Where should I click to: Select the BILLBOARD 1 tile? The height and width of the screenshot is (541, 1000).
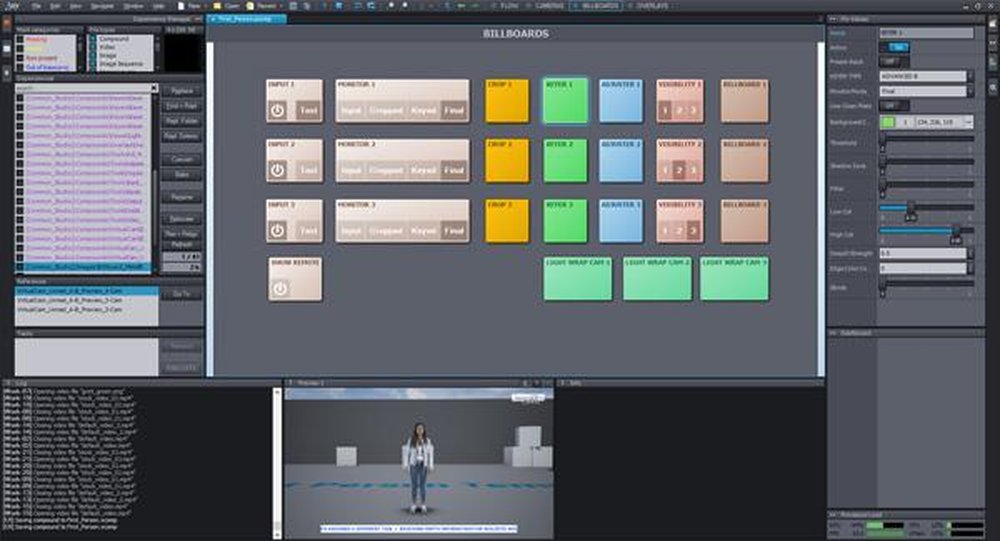[744, 101]
